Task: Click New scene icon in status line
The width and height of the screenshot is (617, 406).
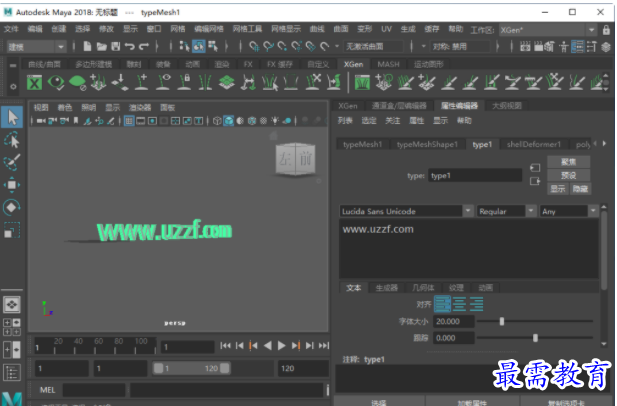Action: pos(87,46)
